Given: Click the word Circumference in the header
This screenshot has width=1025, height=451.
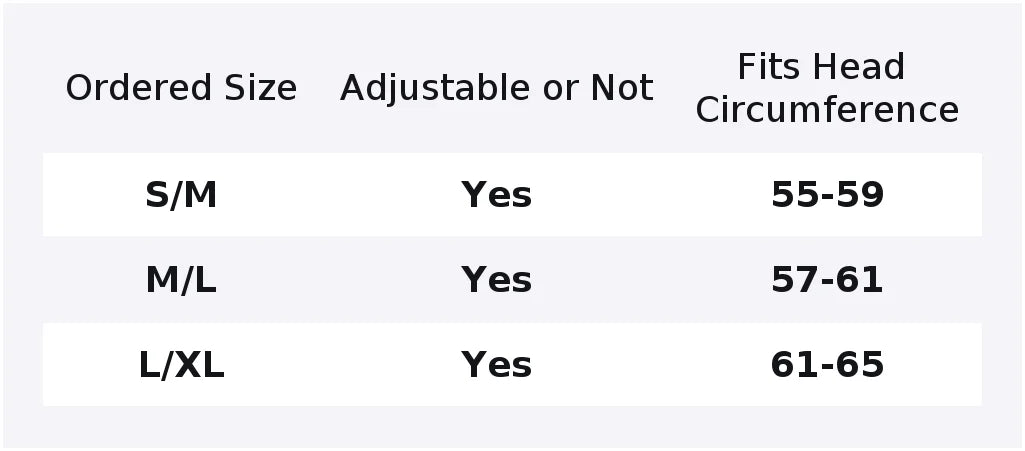Looking at the screenshot, I should [827, 109].
